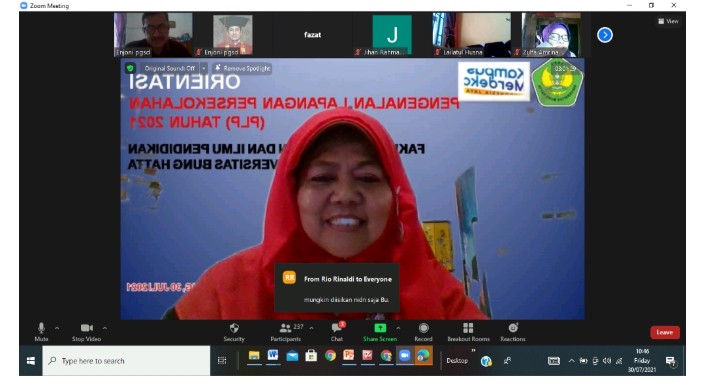Select Lailatul Husna video thumbnail
The height and width of the screenshot is (392, 705).
pyautogui.click(x=471, y=35)
